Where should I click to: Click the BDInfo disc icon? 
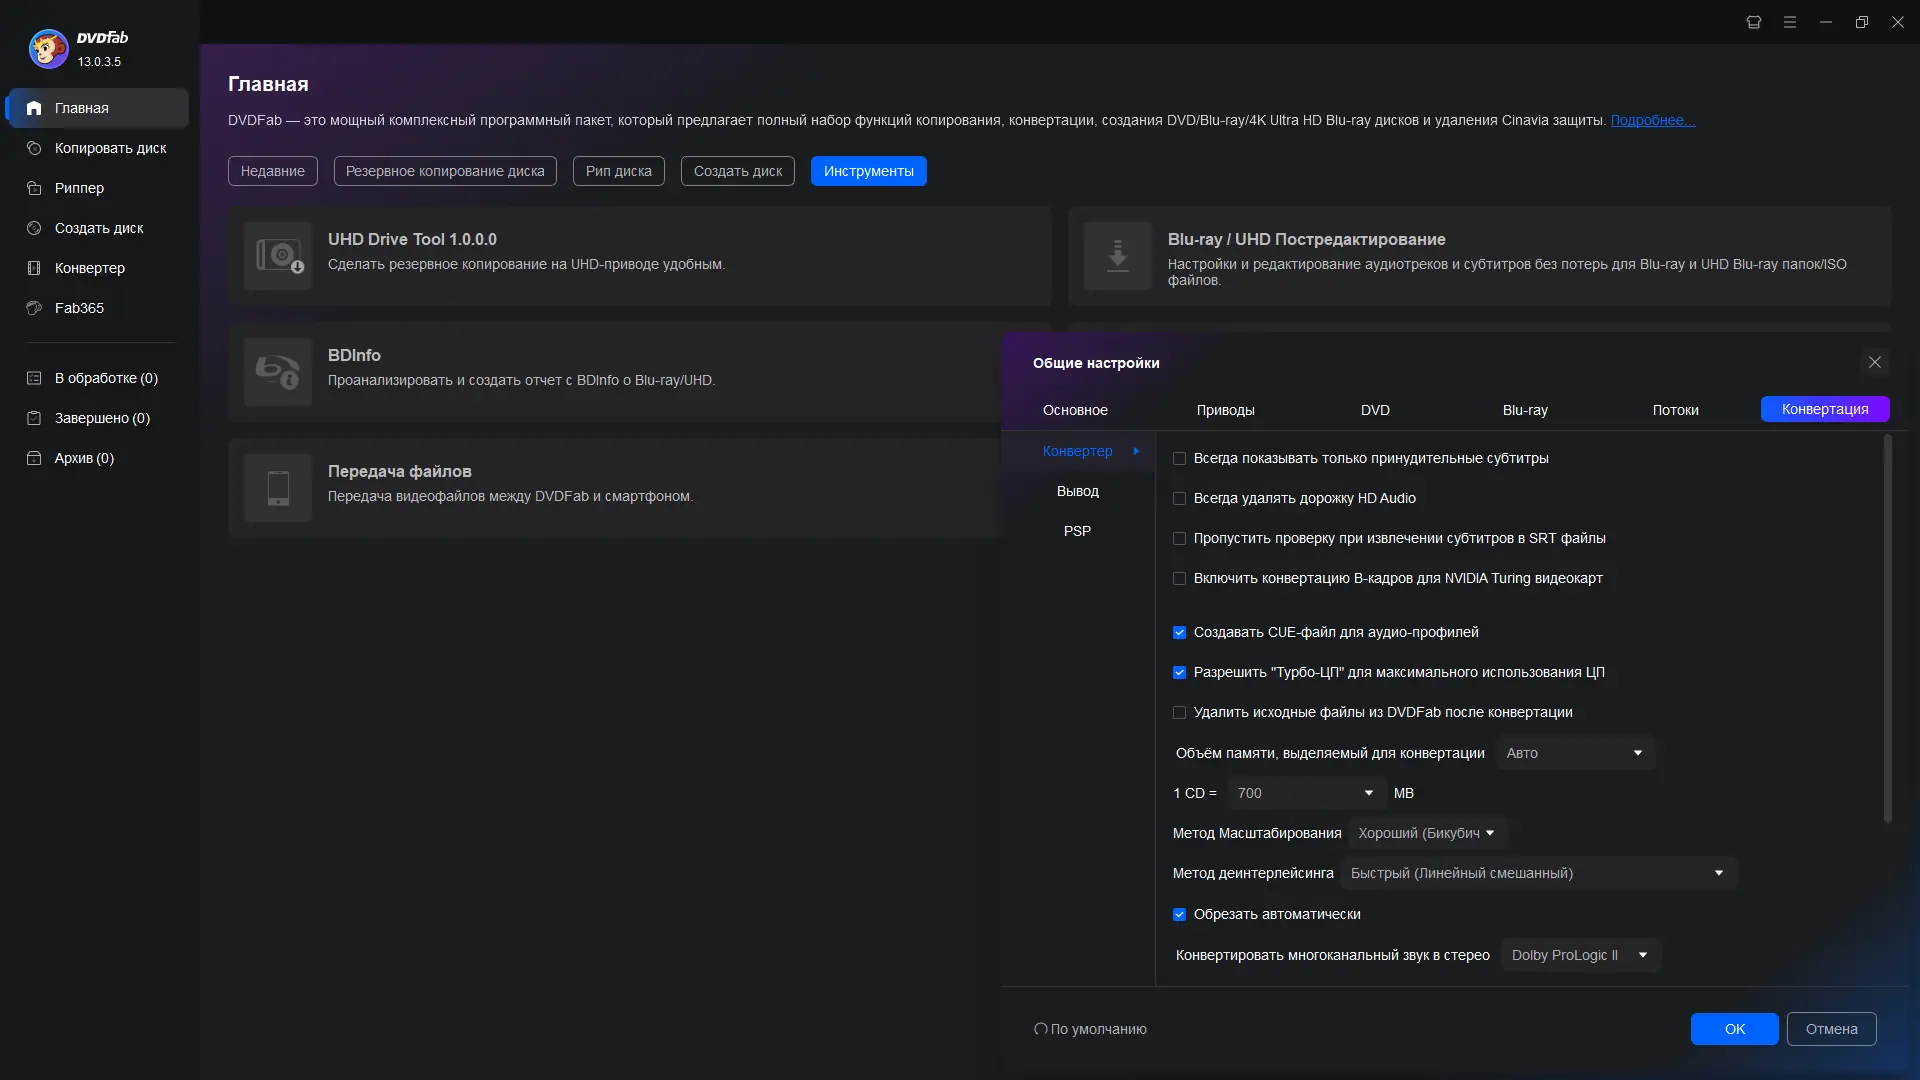coord(278,372)
